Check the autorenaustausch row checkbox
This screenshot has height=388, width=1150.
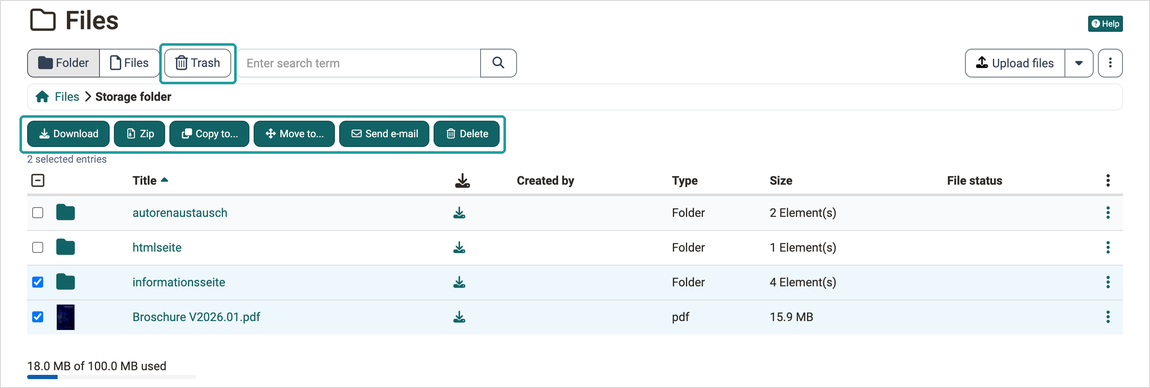[38, 213]
